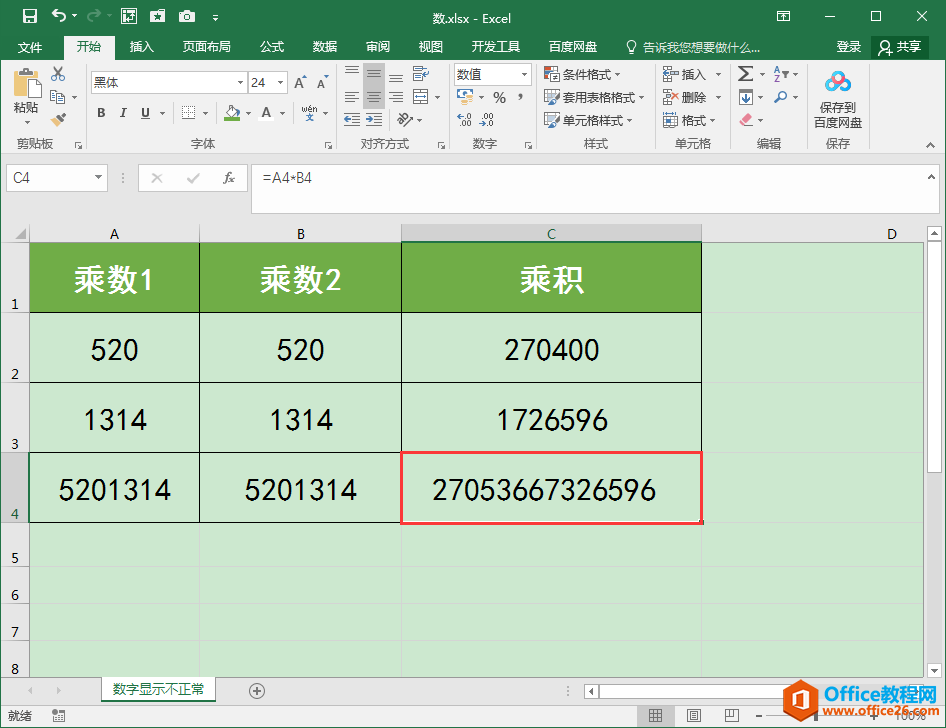The width and height of the screenshot is (946, 728).
Task: Click the 删除 cells button
Action: pos(685,97)
